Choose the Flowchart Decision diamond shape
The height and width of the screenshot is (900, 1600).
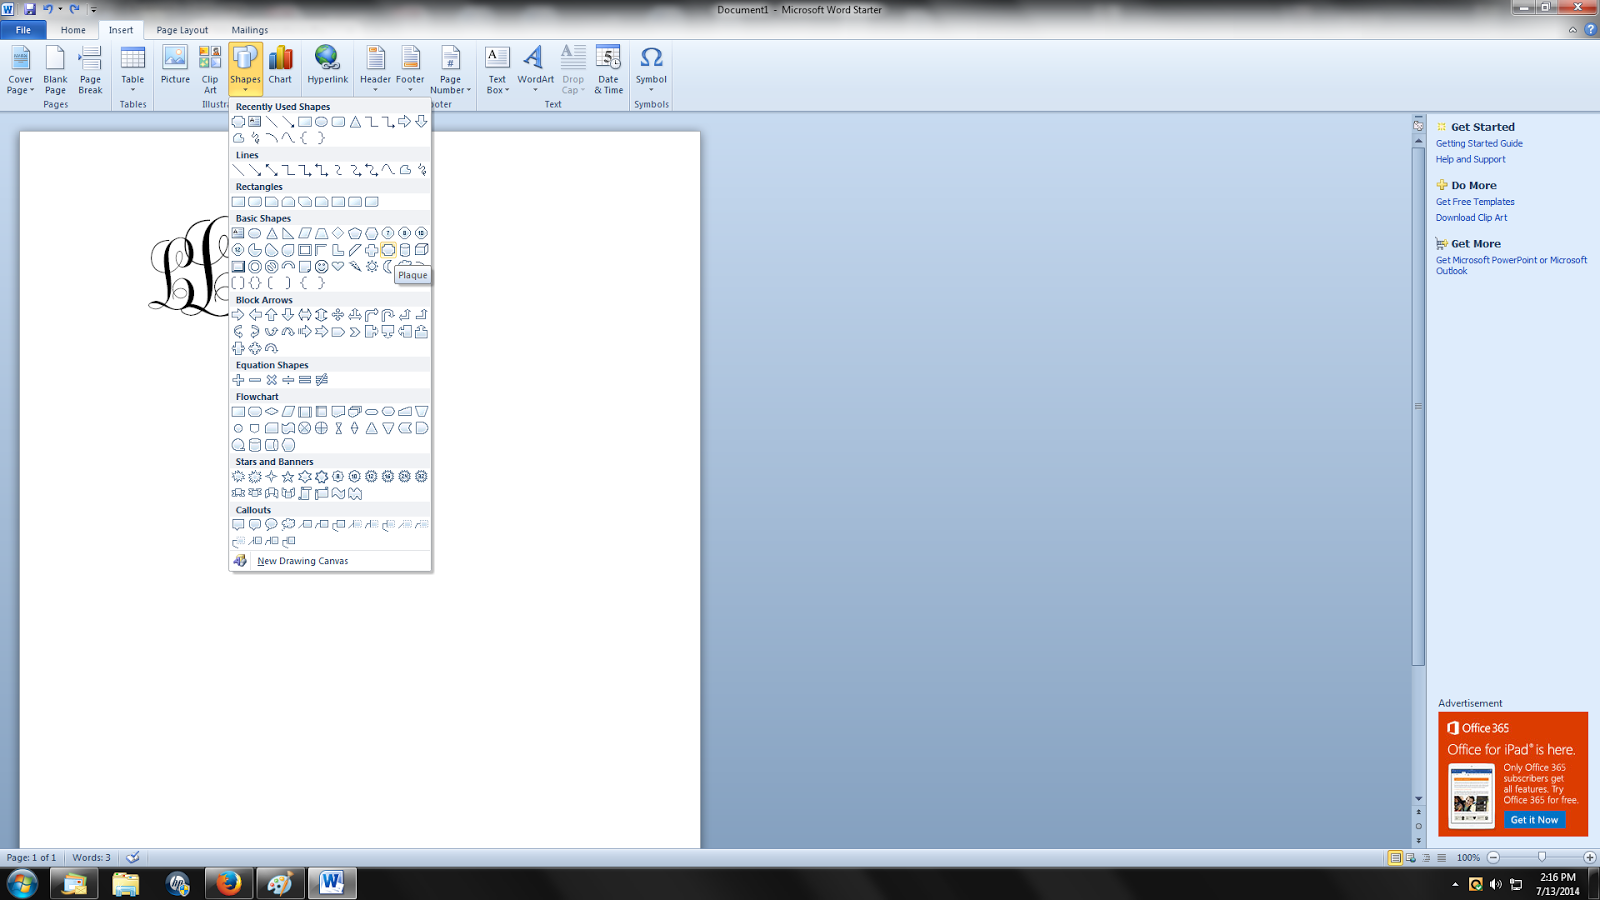click(271, 412)
